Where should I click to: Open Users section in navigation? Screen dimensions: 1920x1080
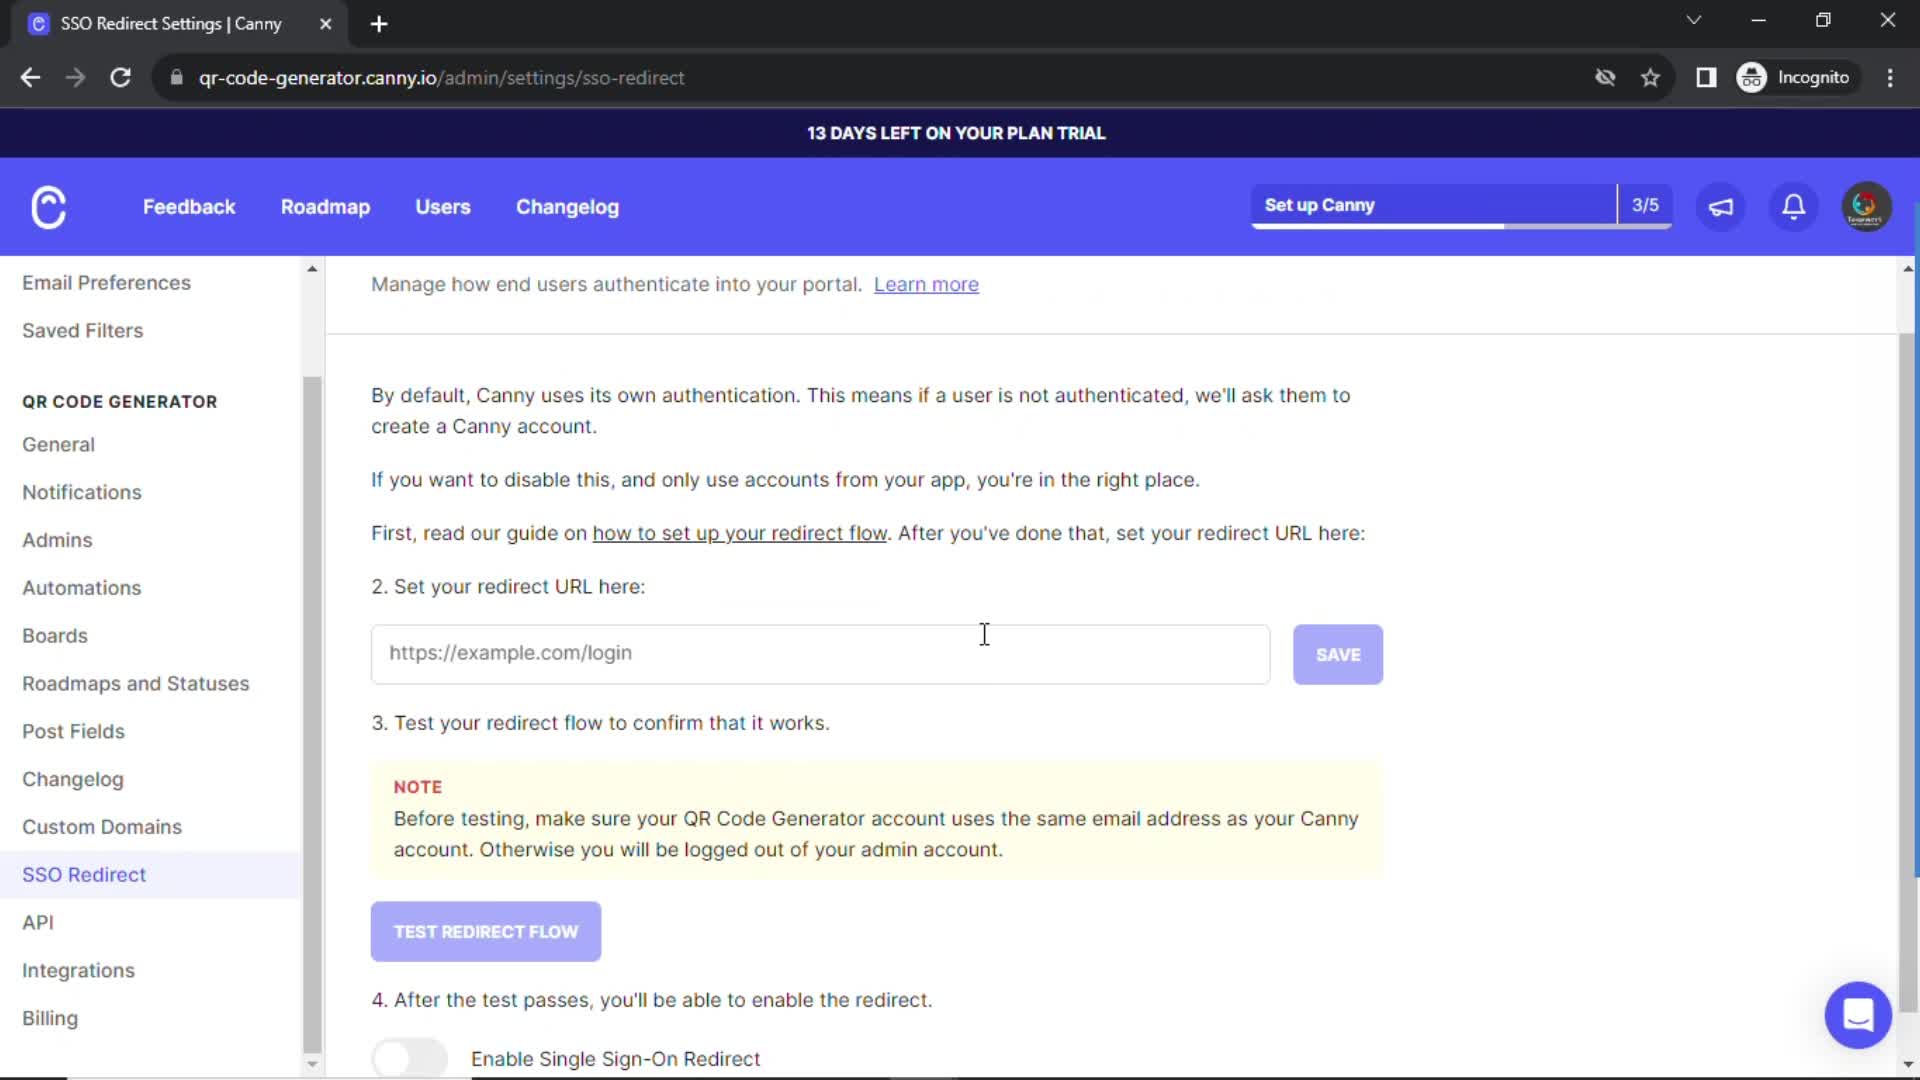(x=443, y=207)
